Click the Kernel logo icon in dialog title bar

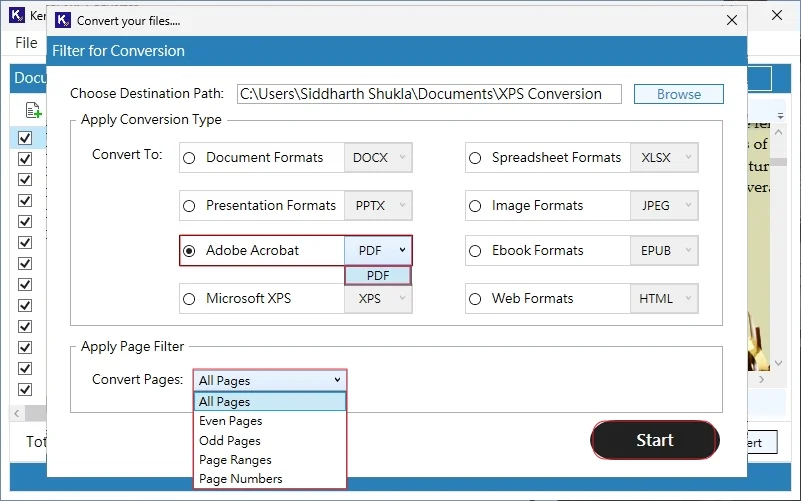(63, 20)
